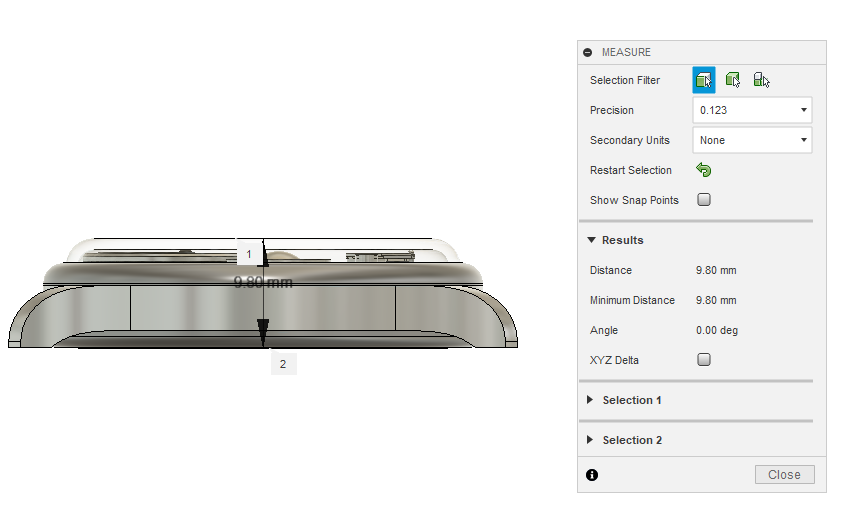Image resolution: width=846 pixels, height=513 pixels.
Task: Enable the Show Snap Points checkbox
Action: pyautogui.click(x=704, y=200)
